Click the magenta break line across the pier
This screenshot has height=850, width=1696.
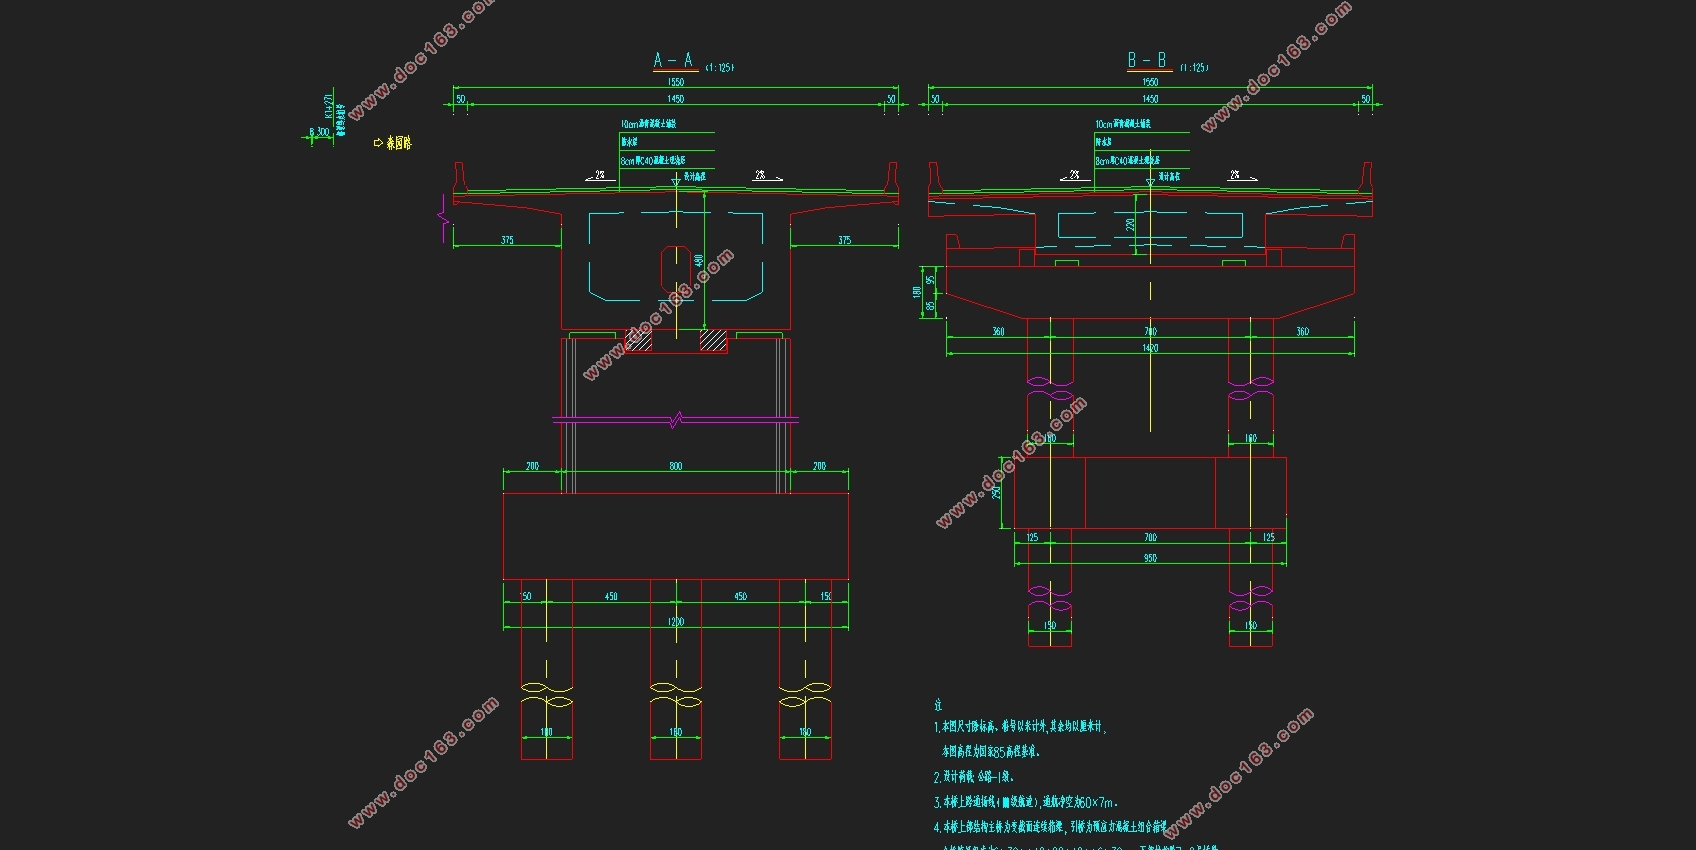click(676, 420)
